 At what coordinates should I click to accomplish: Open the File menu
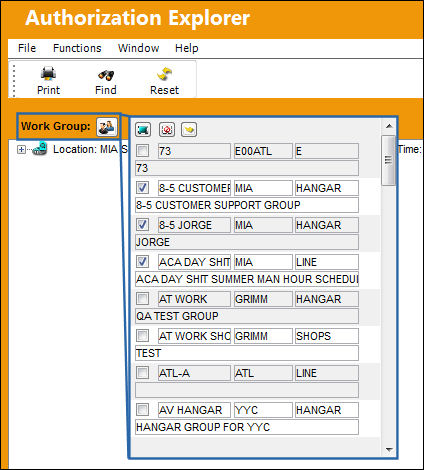click(27, 48)
